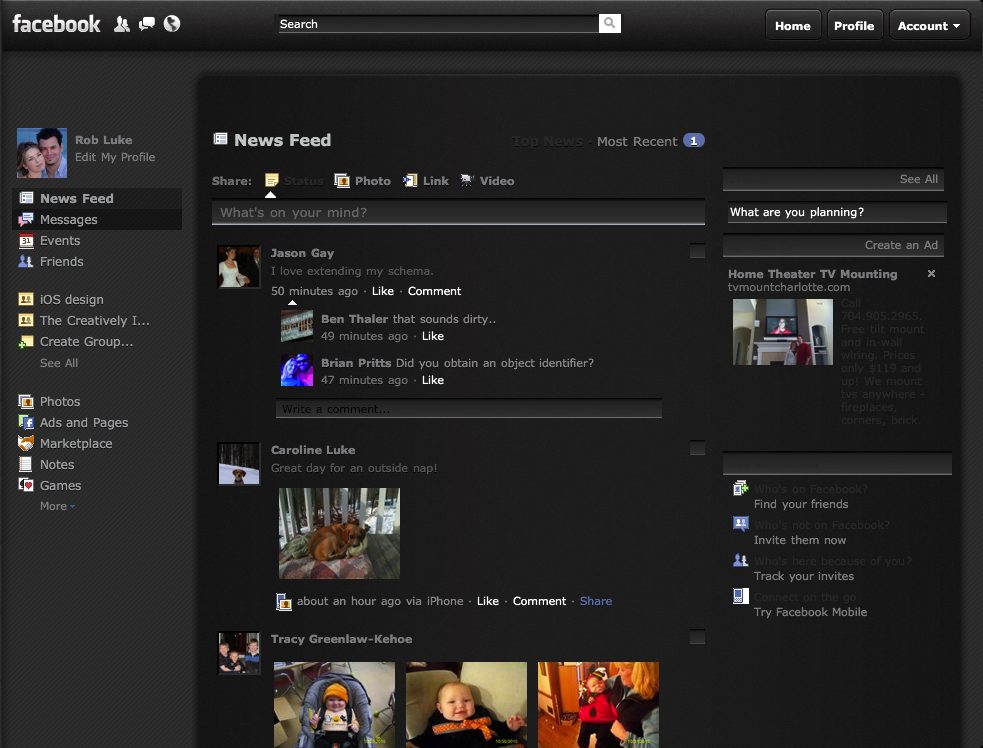Like Ben Thaler's comment

pyautogui.click(x=433, y=336)
